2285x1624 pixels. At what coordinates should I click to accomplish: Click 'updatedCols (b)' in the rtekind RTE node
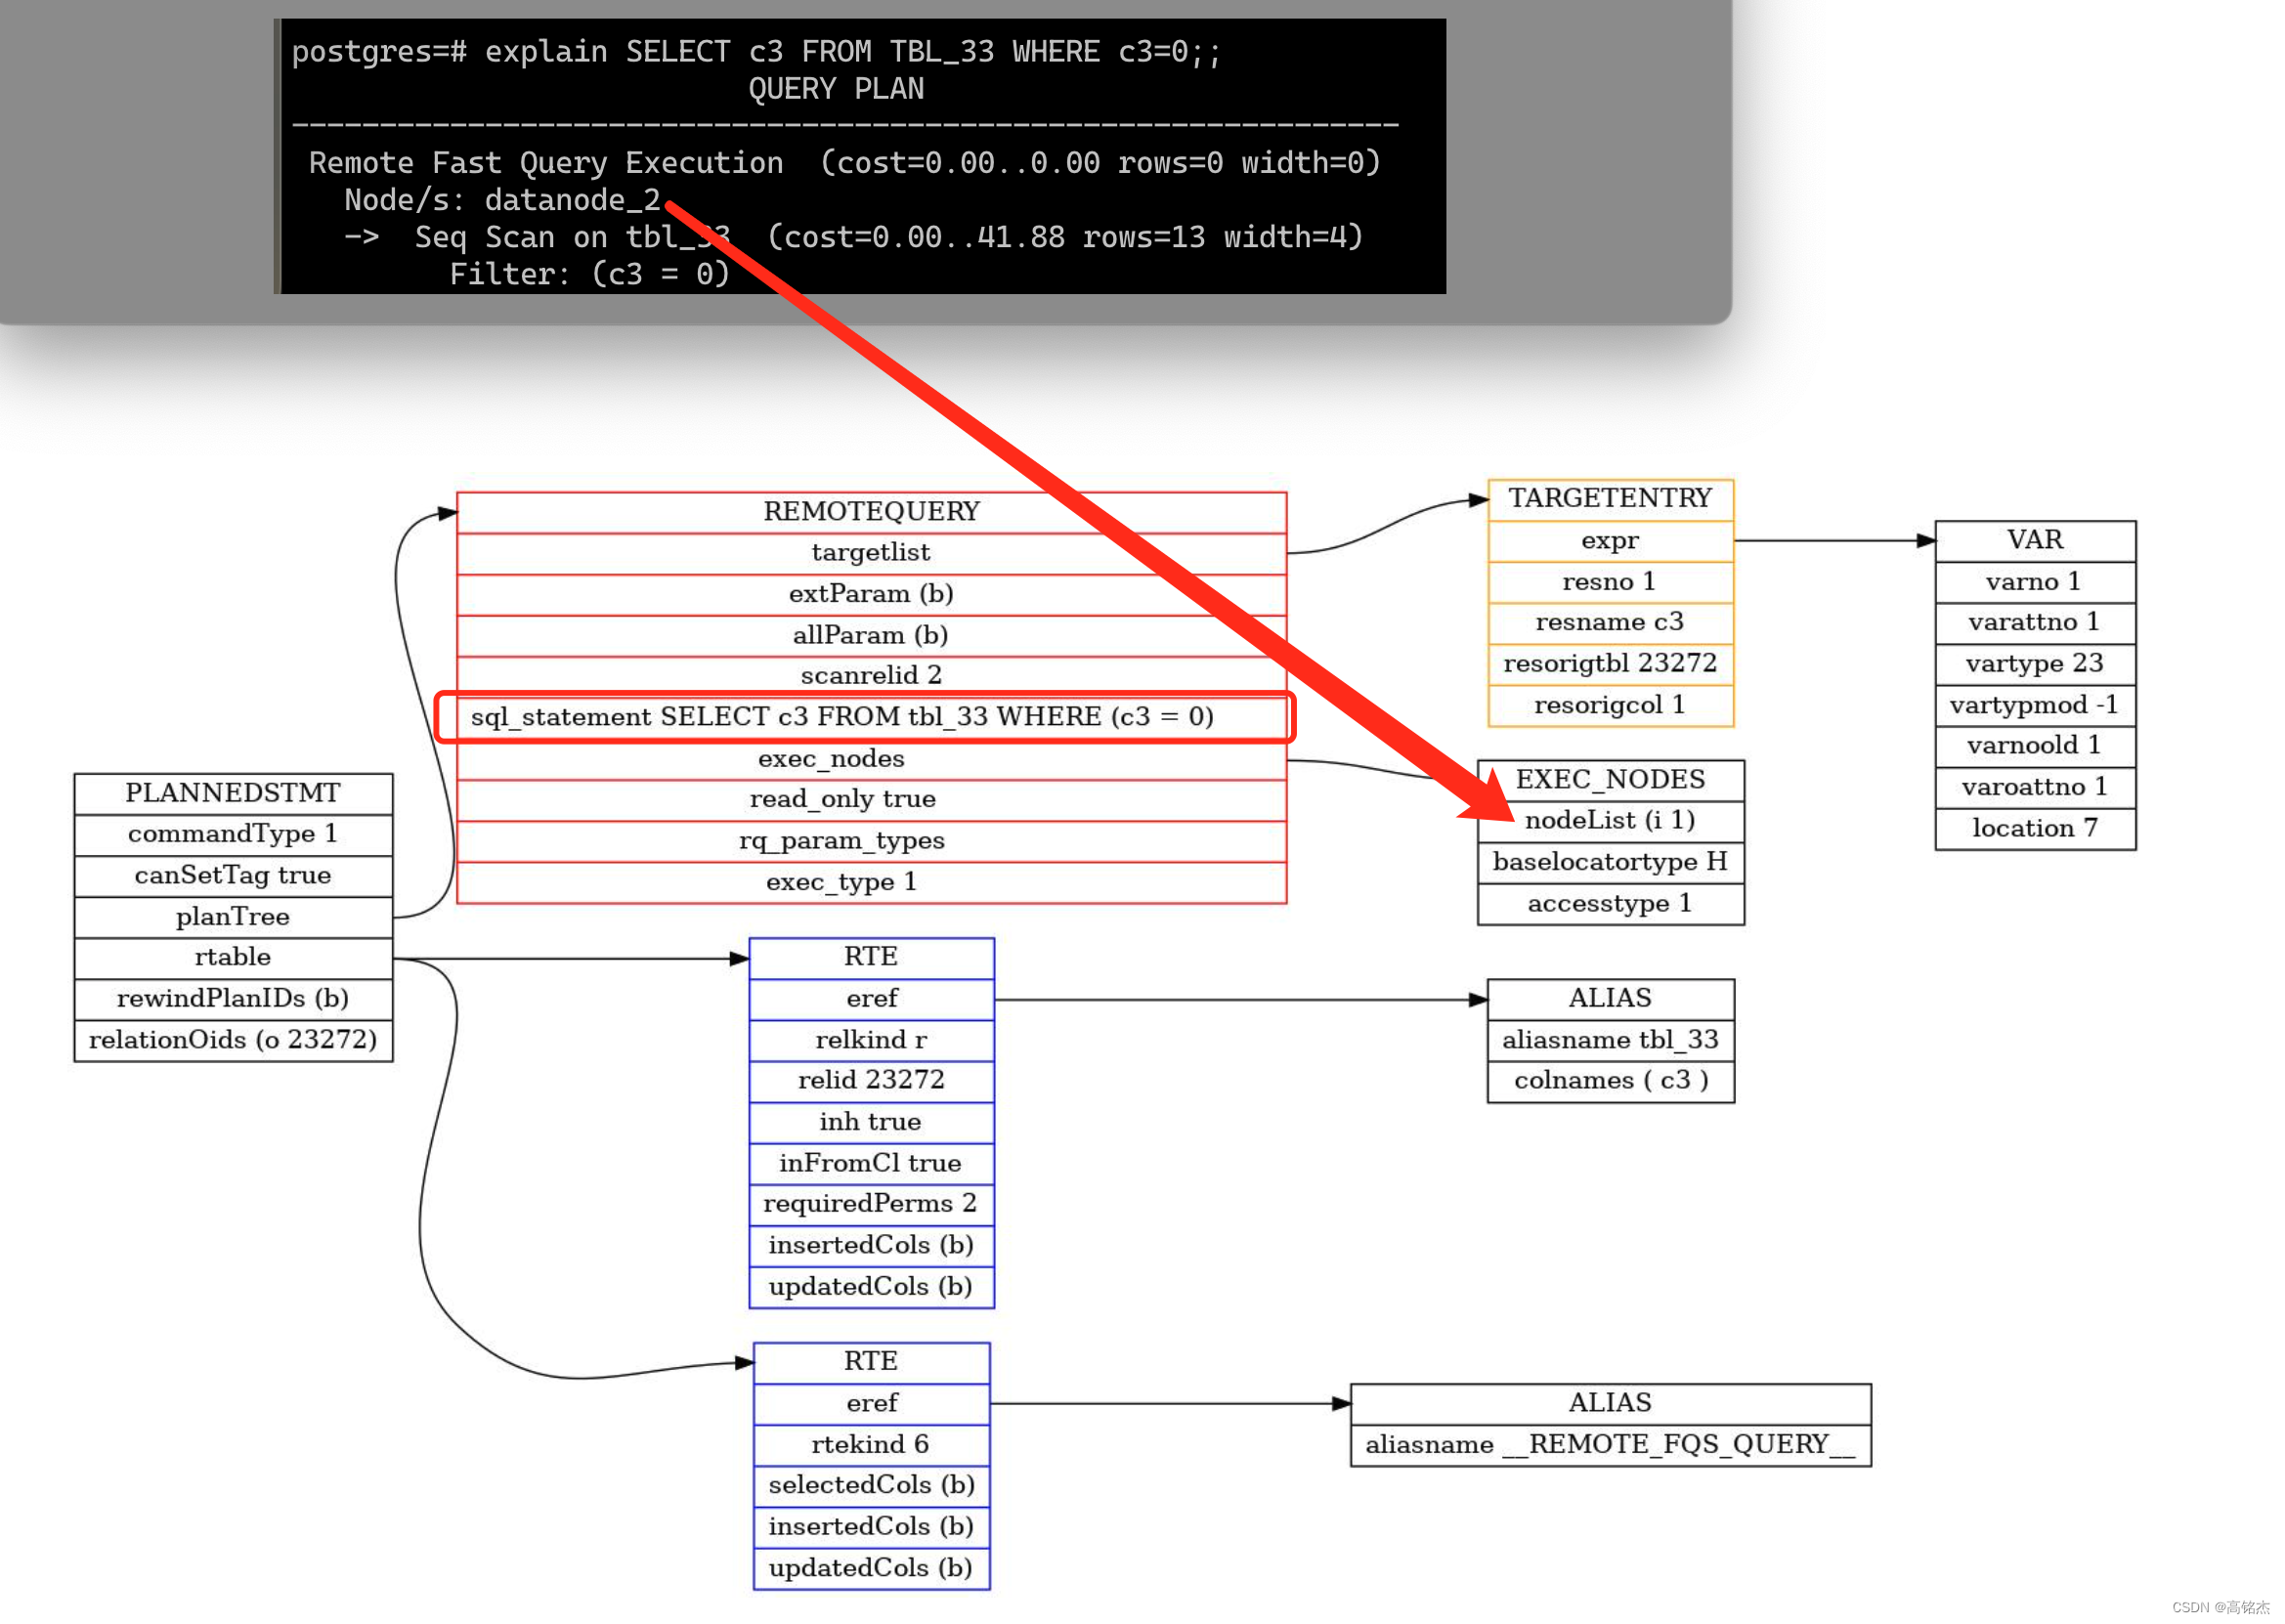click(x=871, y=1569)
